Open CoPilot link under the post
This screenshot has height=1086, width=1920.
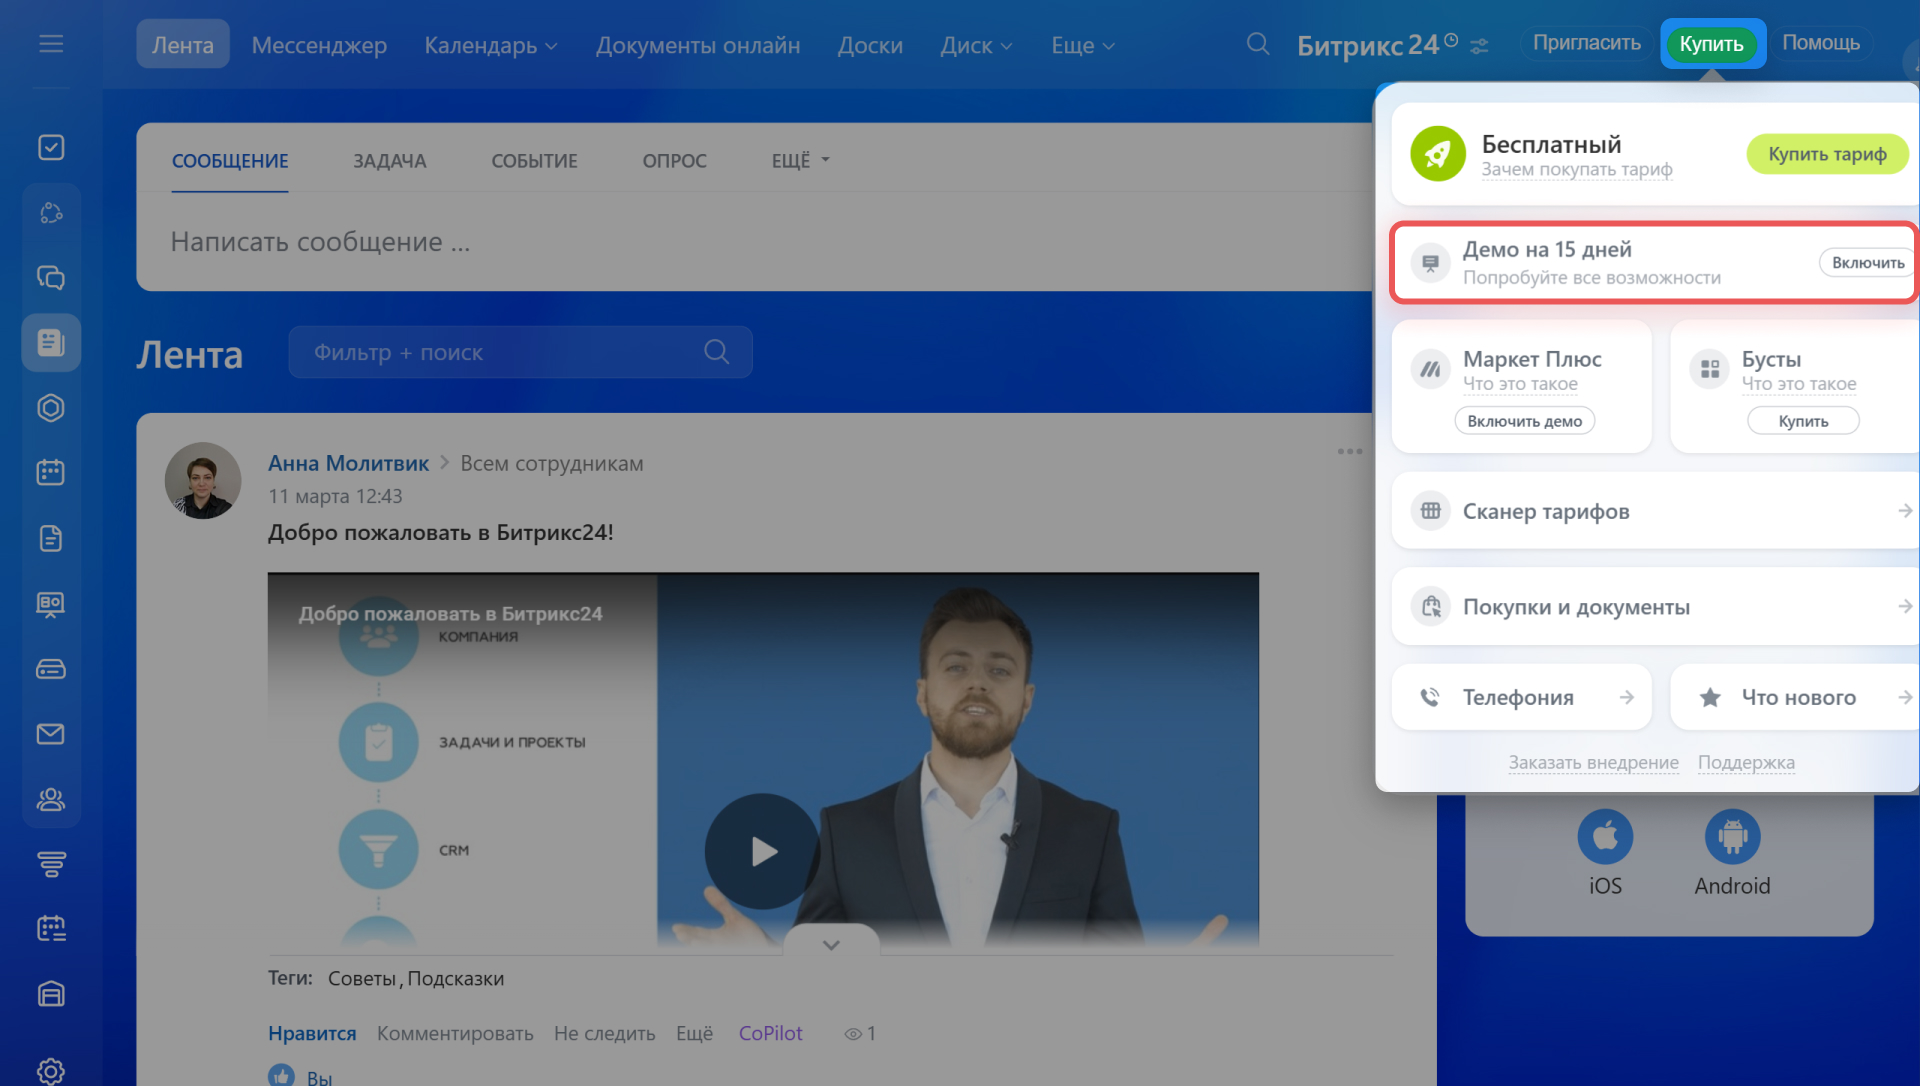tap(770, 1033)
